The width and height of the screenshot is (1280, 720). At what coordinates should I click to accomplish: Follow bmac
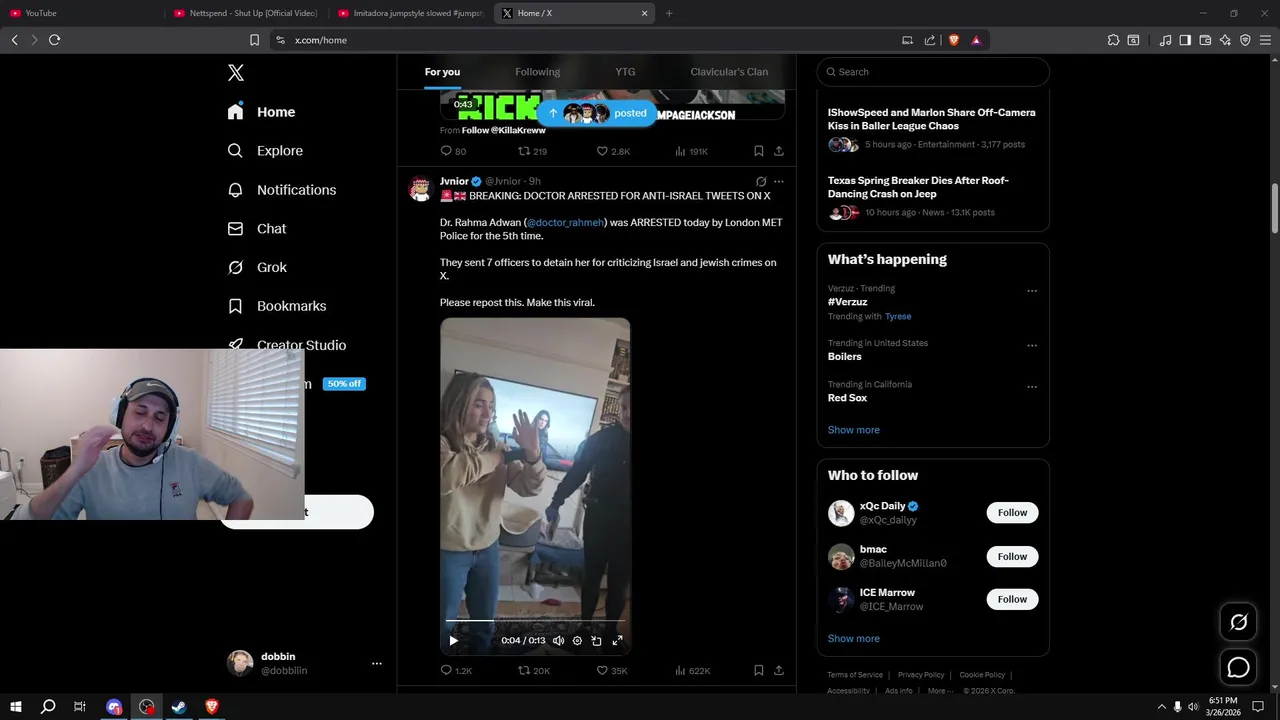click(x=1012, y=557)
